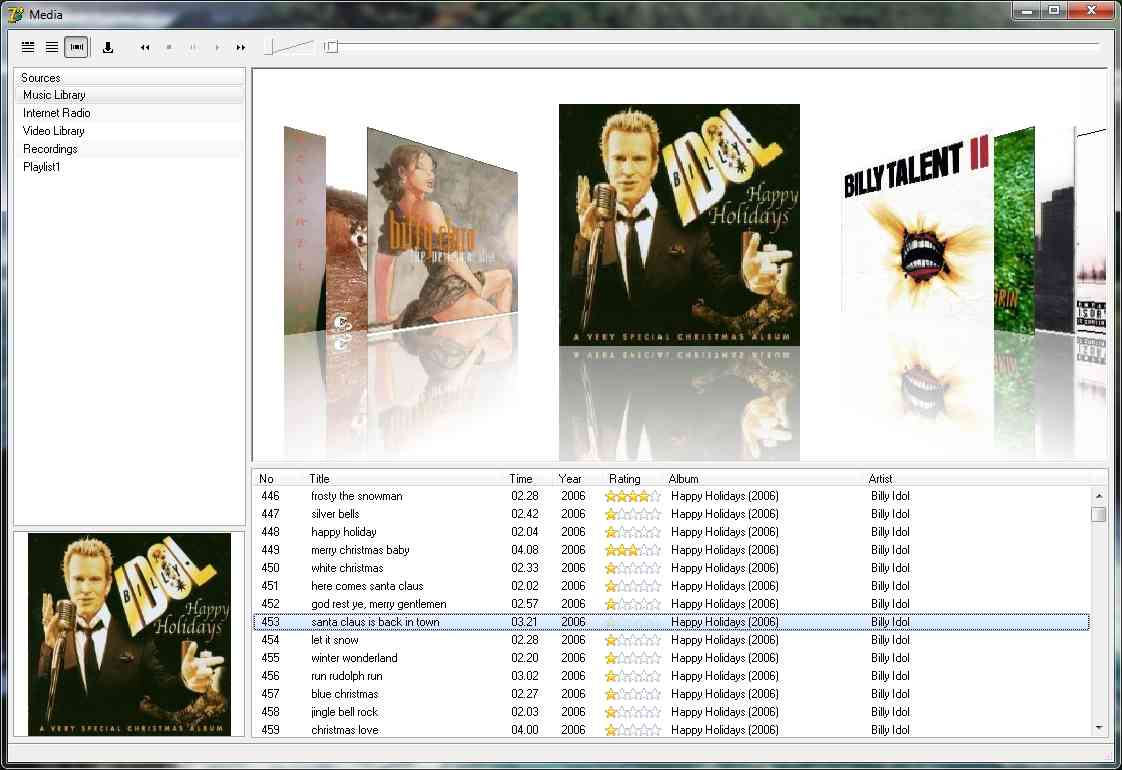Click the now-playing album art in the sidebar
Viewport: 1122px width, 770px height.
(x=130, y=634)
